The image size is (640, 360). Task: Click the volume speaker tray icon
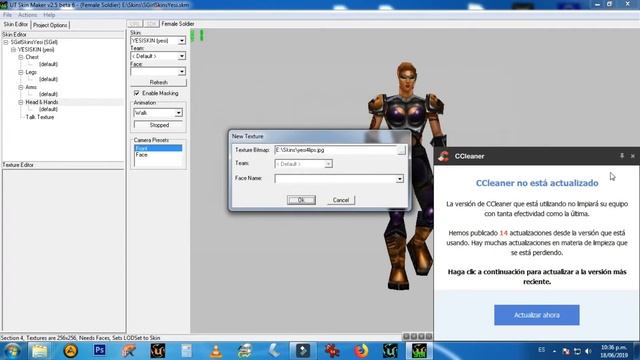[588, 351]
